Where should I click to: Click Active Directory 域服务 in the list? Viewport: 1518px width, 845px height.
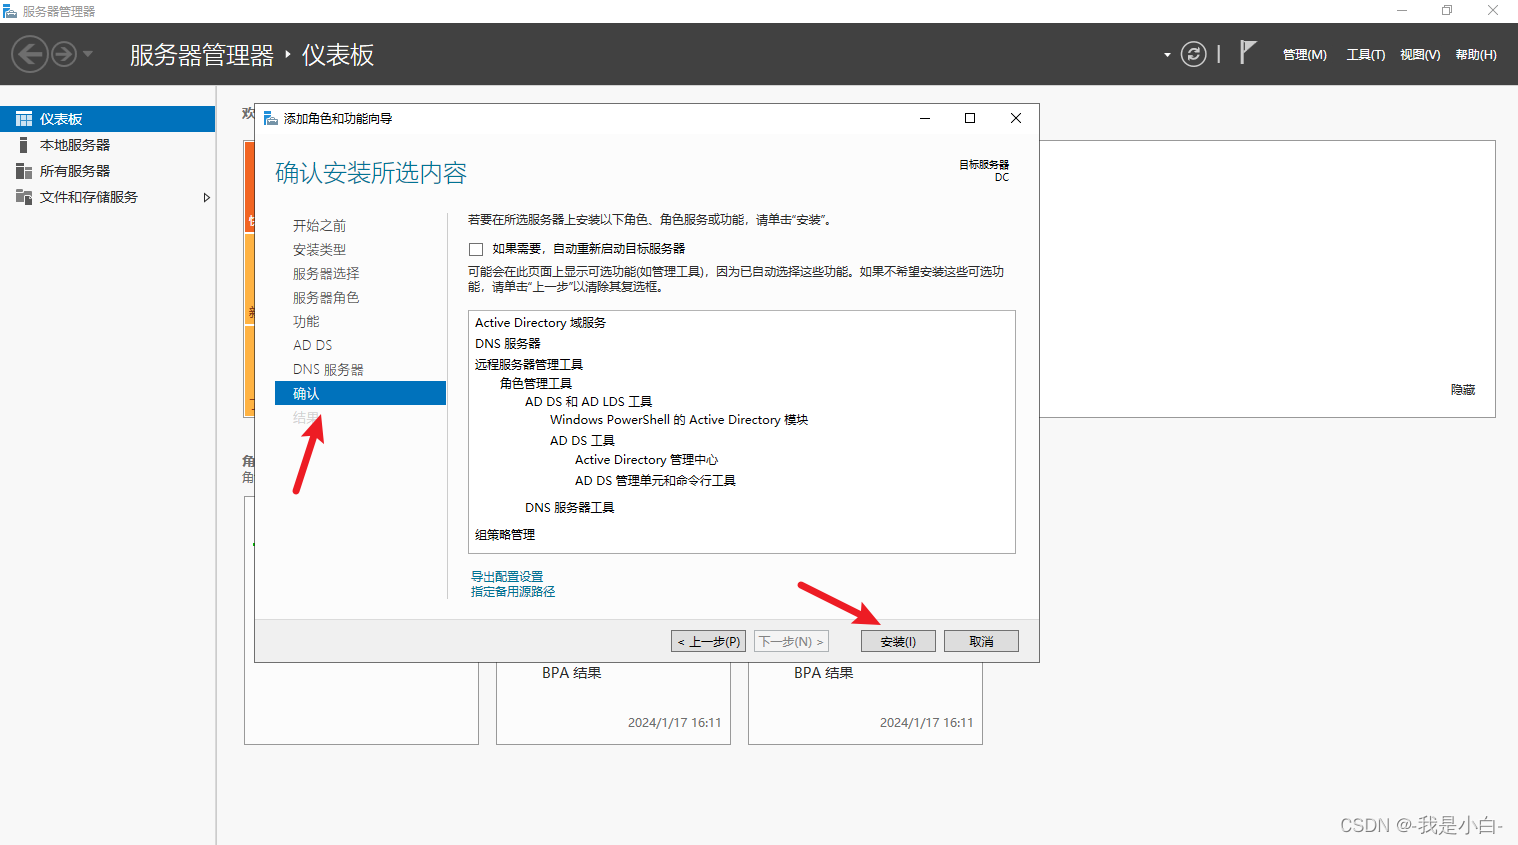tap(540, 323)
